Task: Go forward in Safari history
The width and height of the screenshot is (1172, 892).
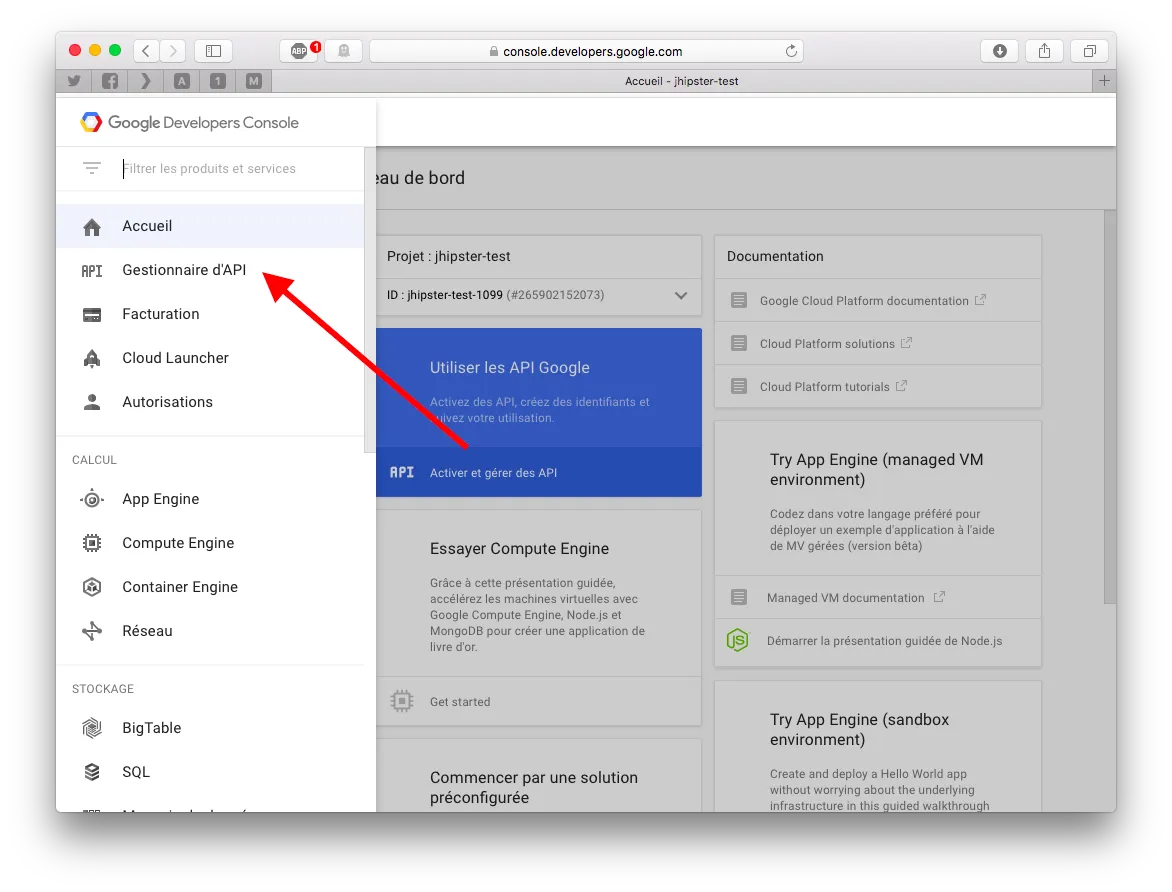Action: pyautogui.click(x=173, y=51)
